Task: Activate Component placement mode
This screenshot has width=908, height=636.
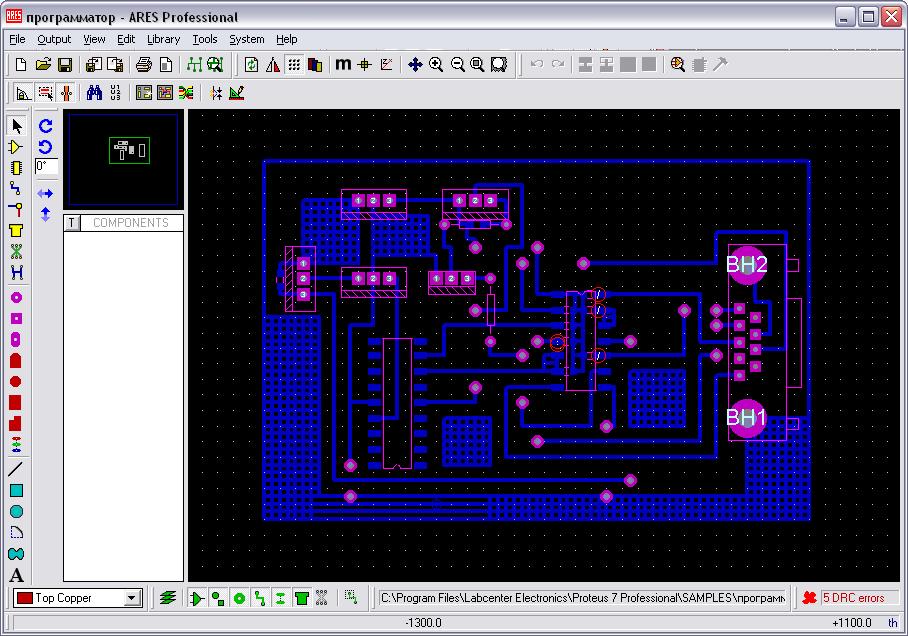Action: tap(16, 147)
